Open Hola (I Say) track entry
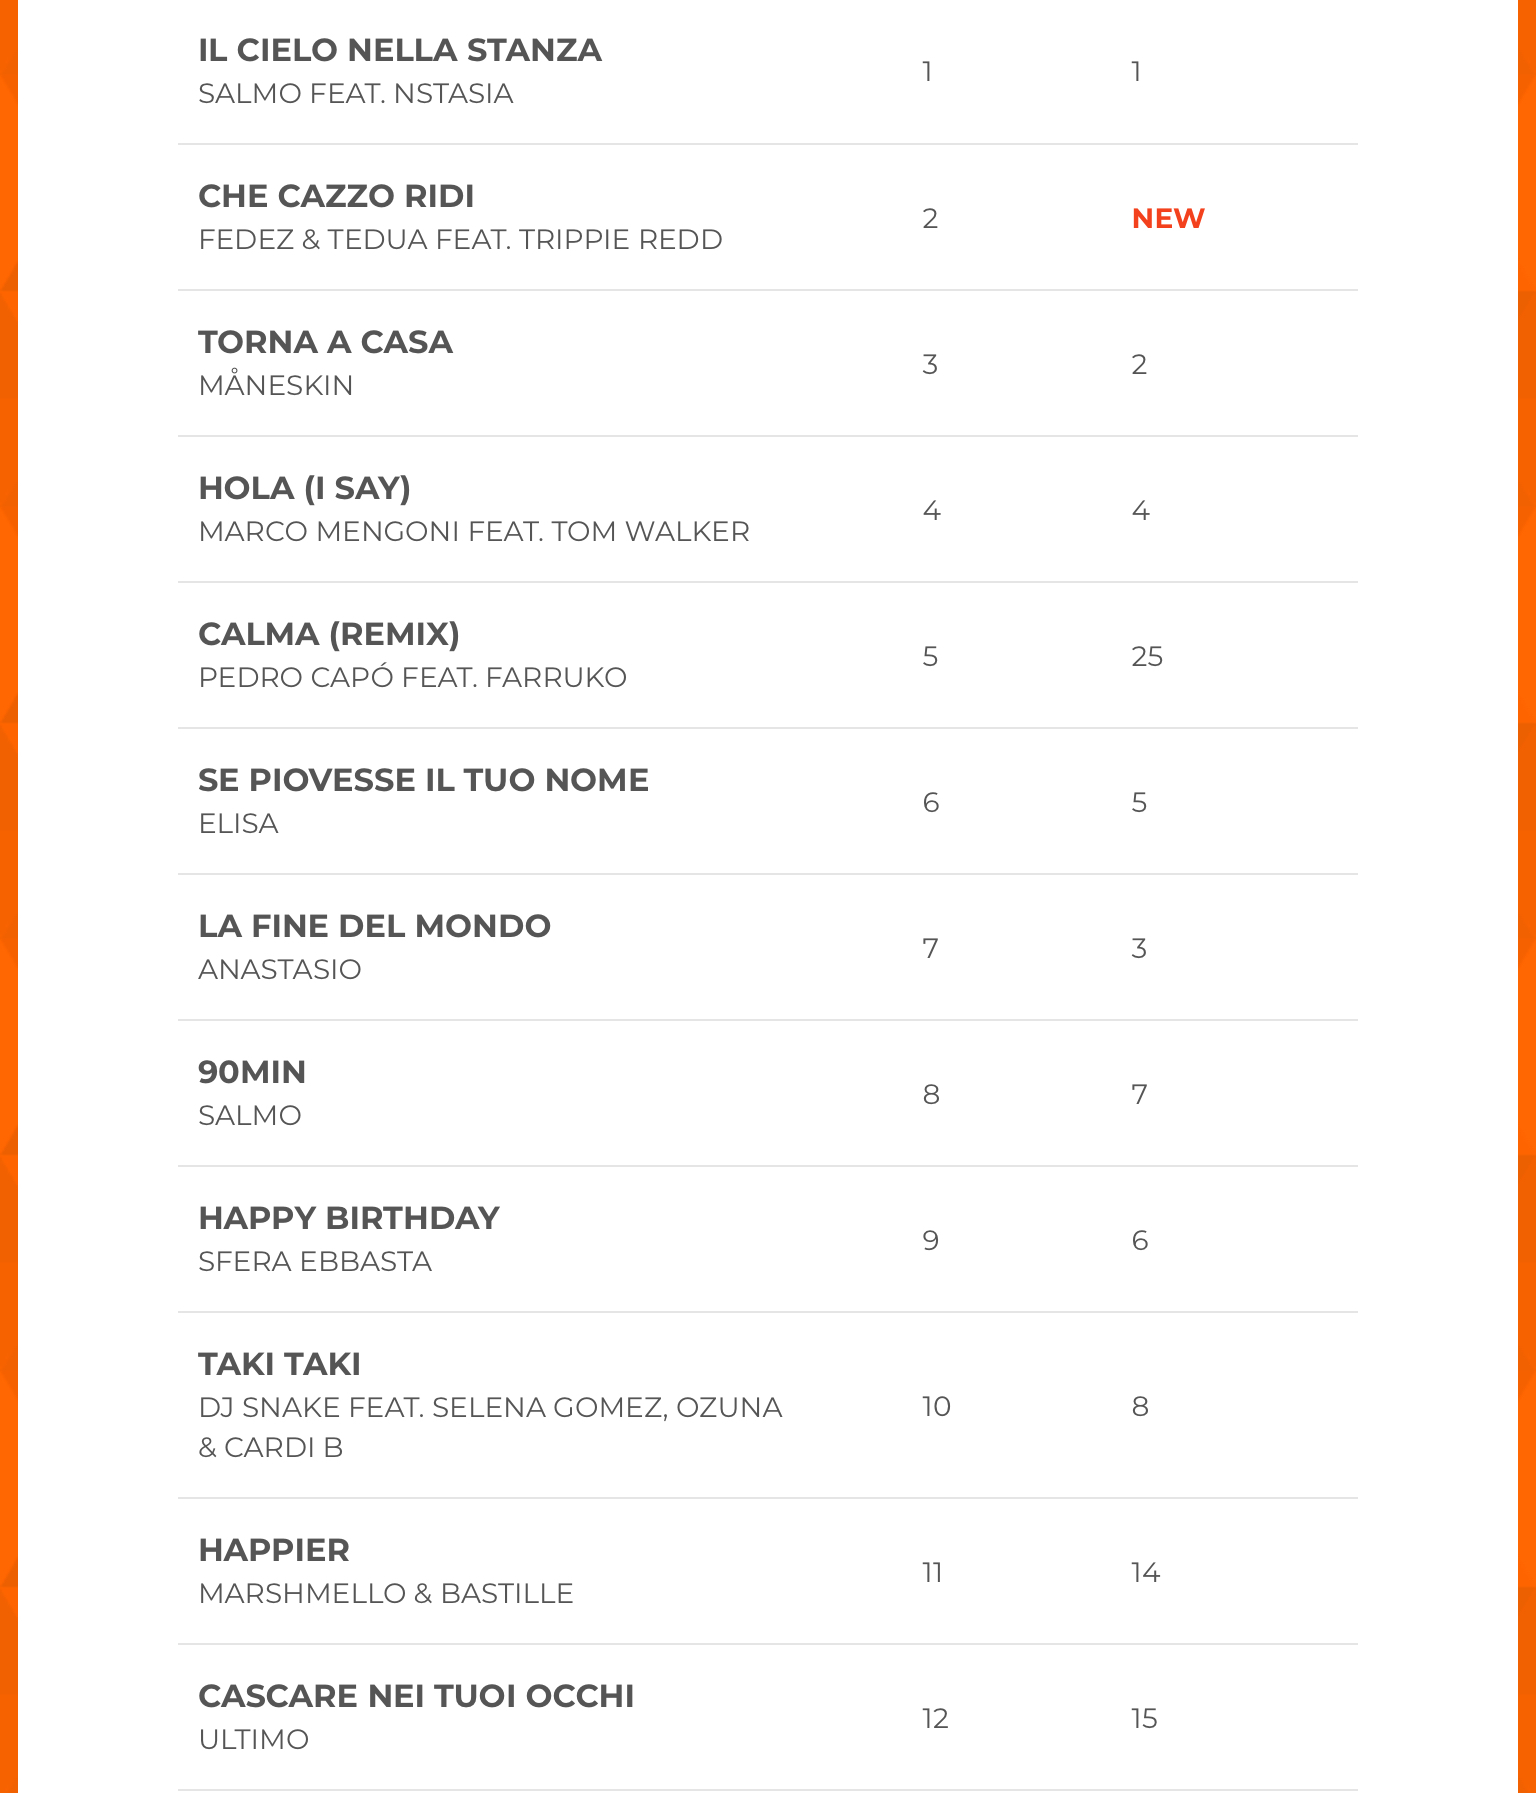This screenshot has height=1793, width=1536. click(304, 488)
